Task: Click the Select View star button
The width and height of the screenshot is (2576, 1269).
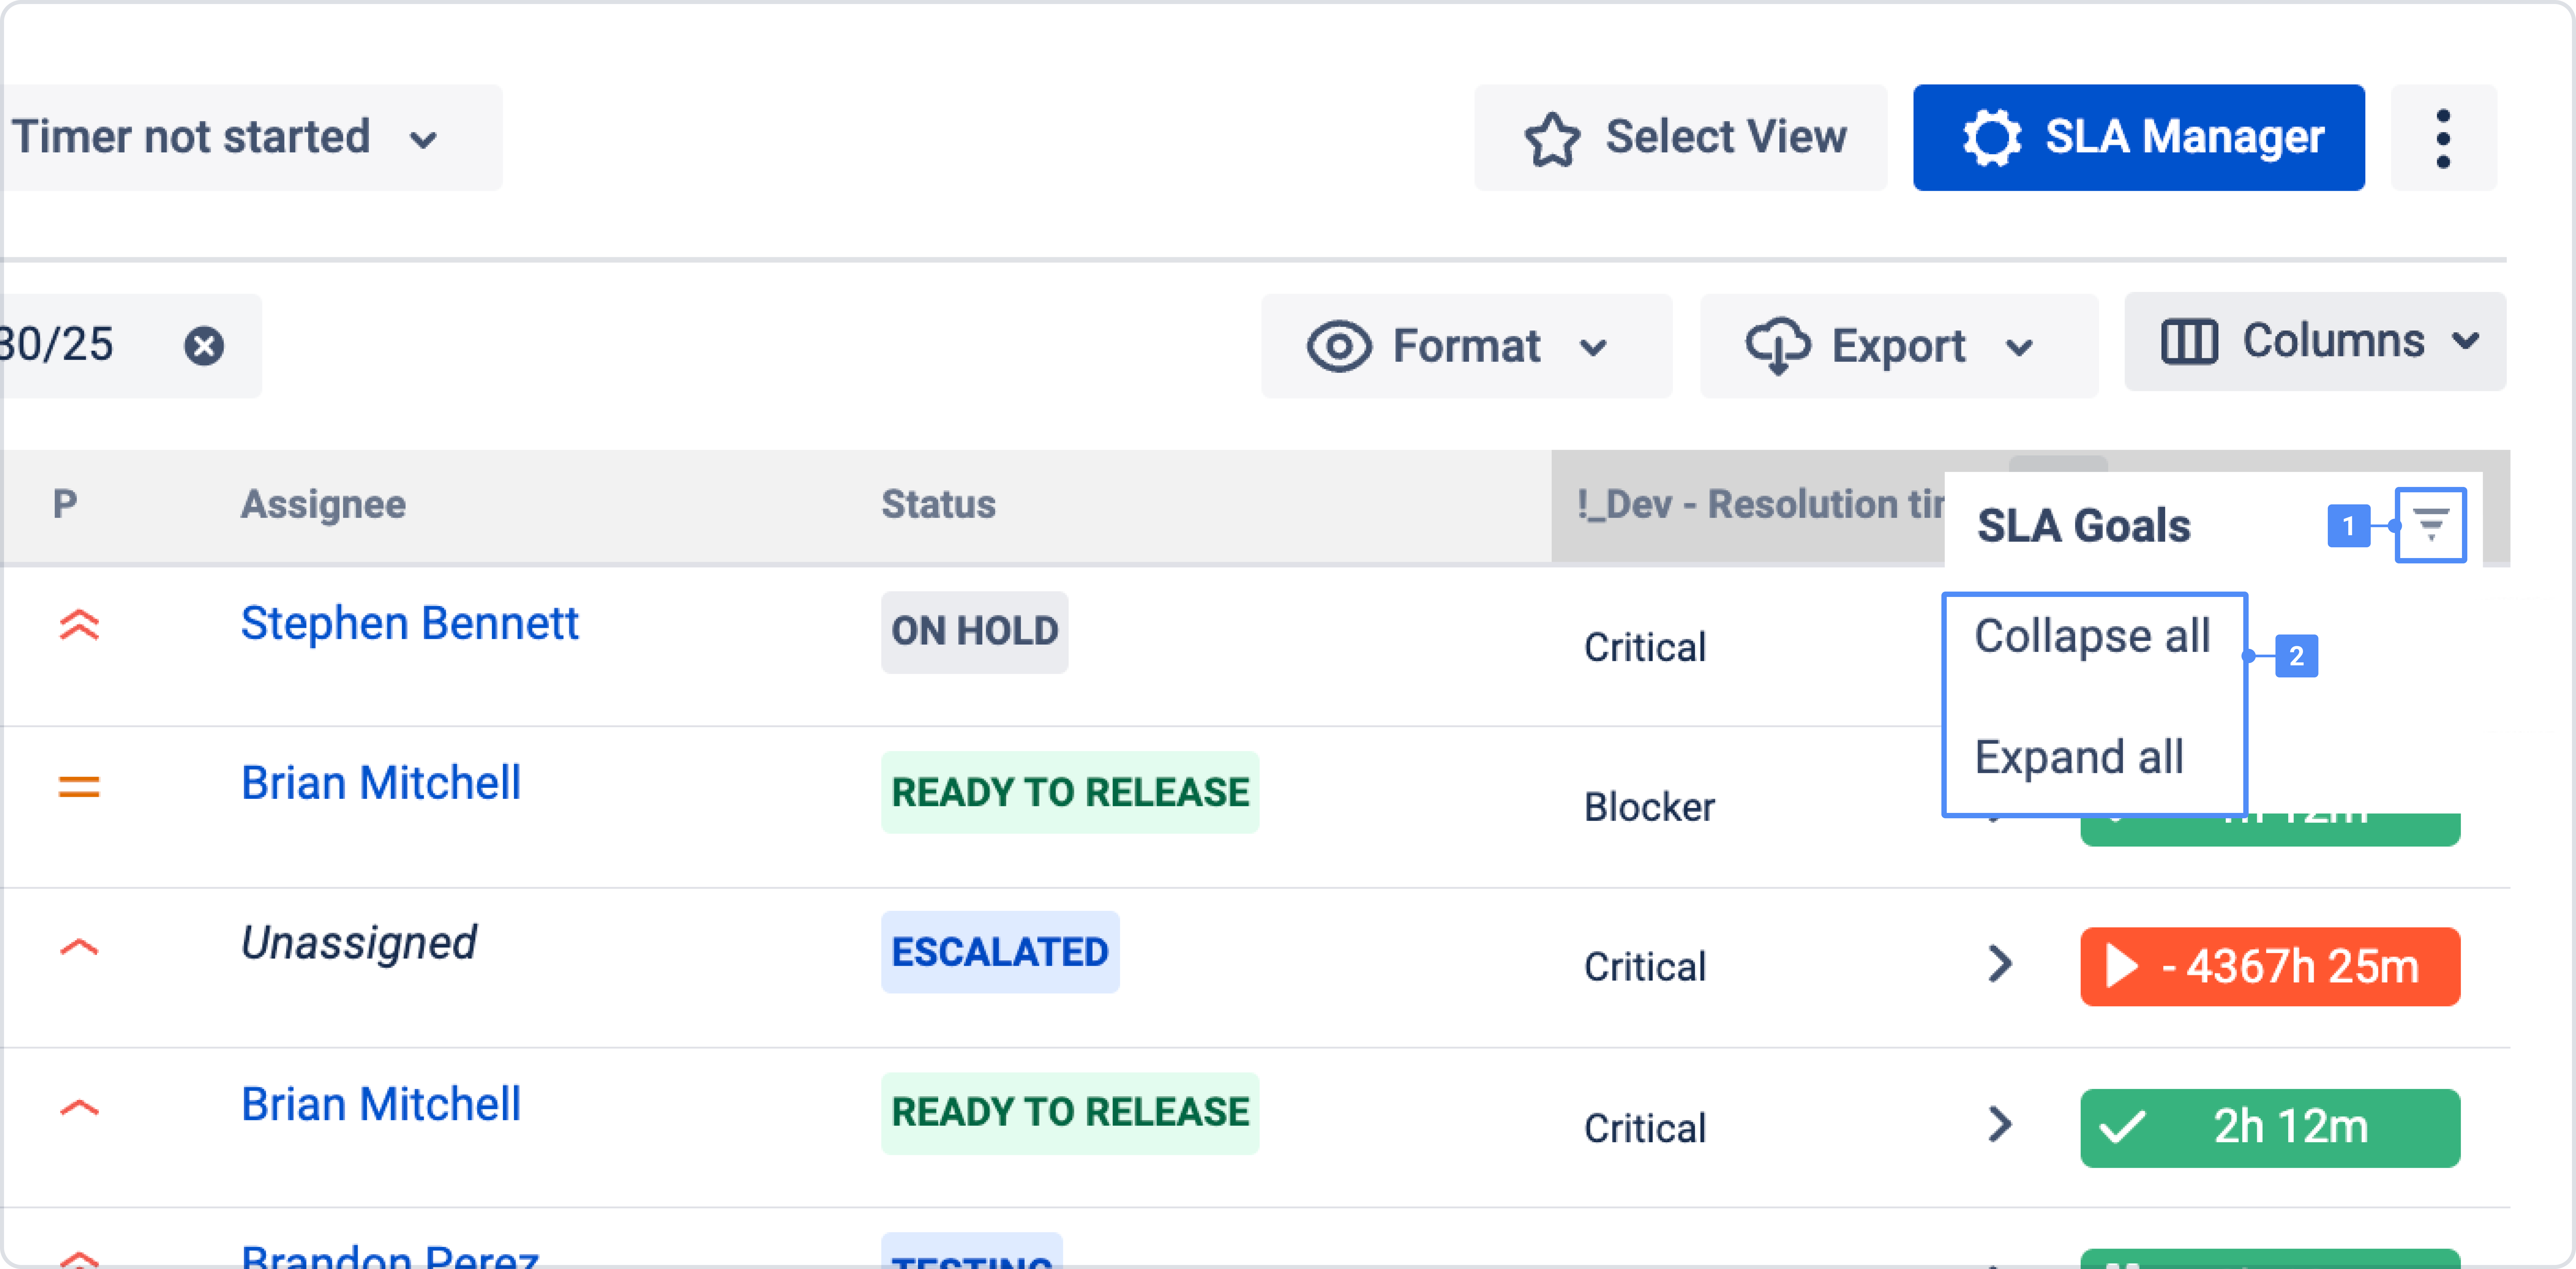Action: (x=1681, y=138)
